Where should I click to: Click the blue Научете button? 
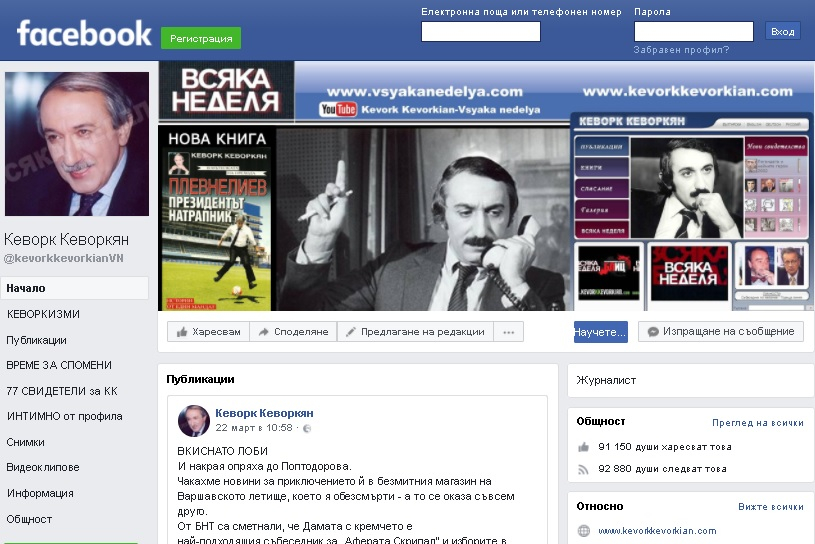(600, 332)
